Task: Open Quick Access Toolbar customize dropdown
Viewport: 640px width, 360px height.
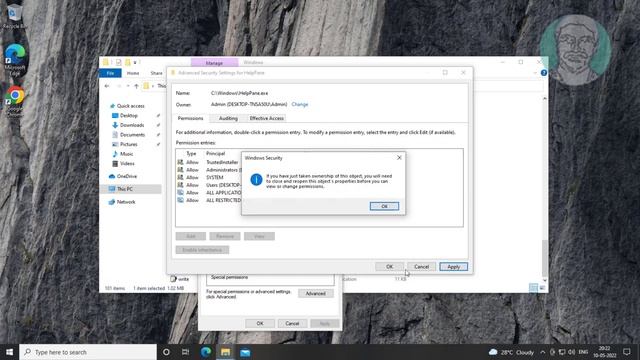Action: coord(136,62)
